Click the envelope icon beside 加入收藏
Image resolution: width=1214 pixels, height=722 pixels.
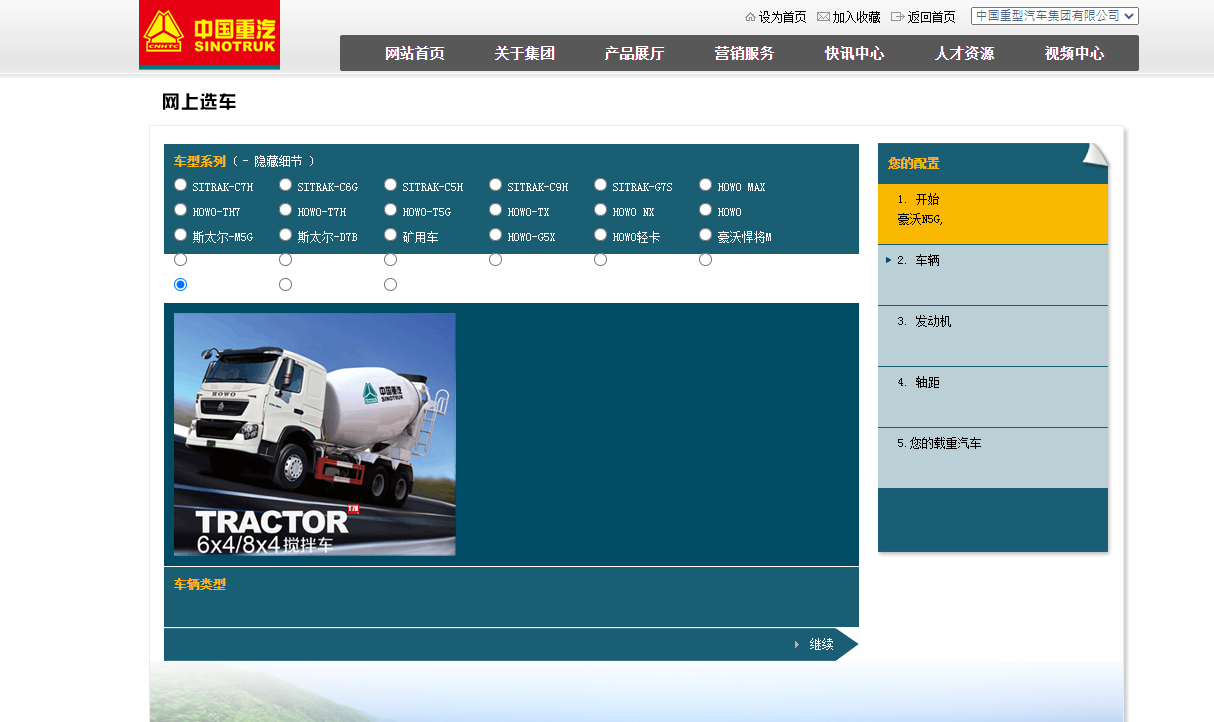tap(823, 17)
